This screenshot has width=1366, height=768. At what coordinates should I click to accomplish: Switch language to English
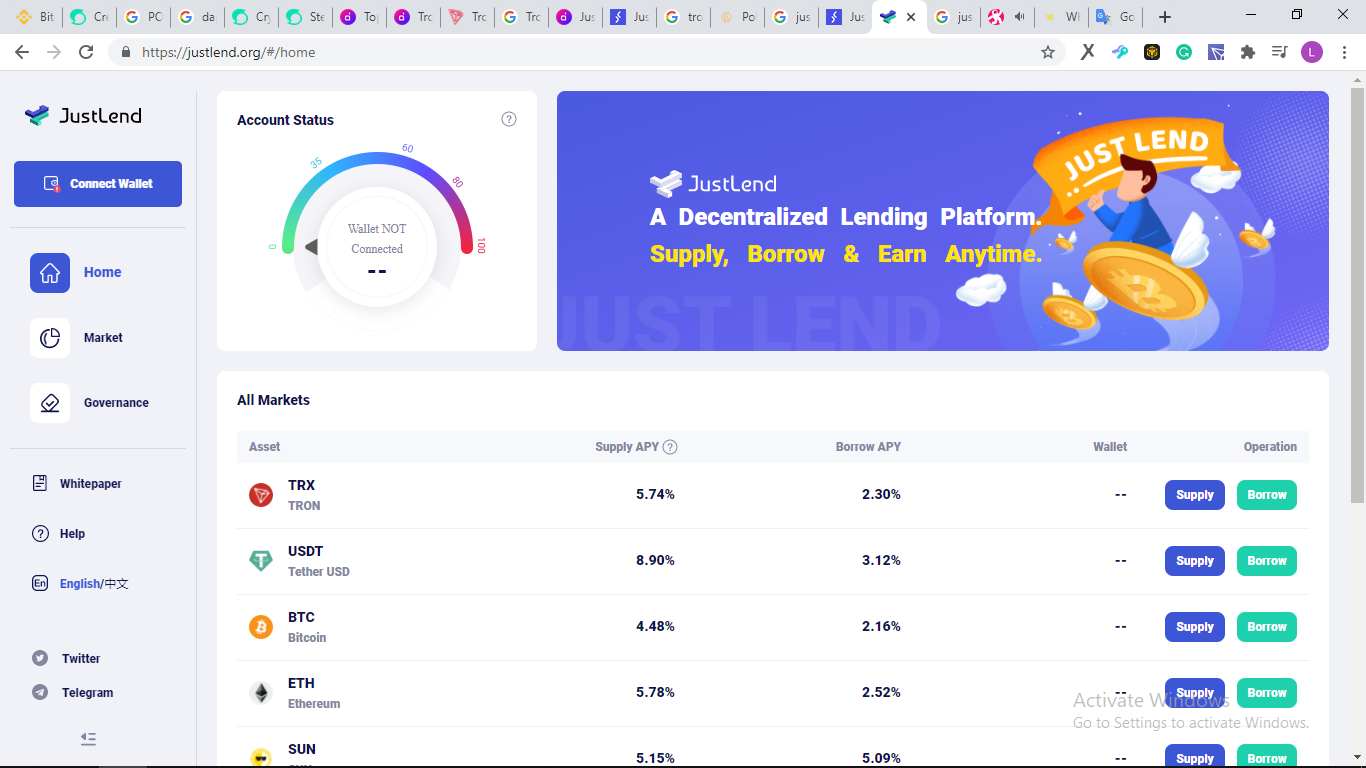pyautogui.click(x=80, y=584)
